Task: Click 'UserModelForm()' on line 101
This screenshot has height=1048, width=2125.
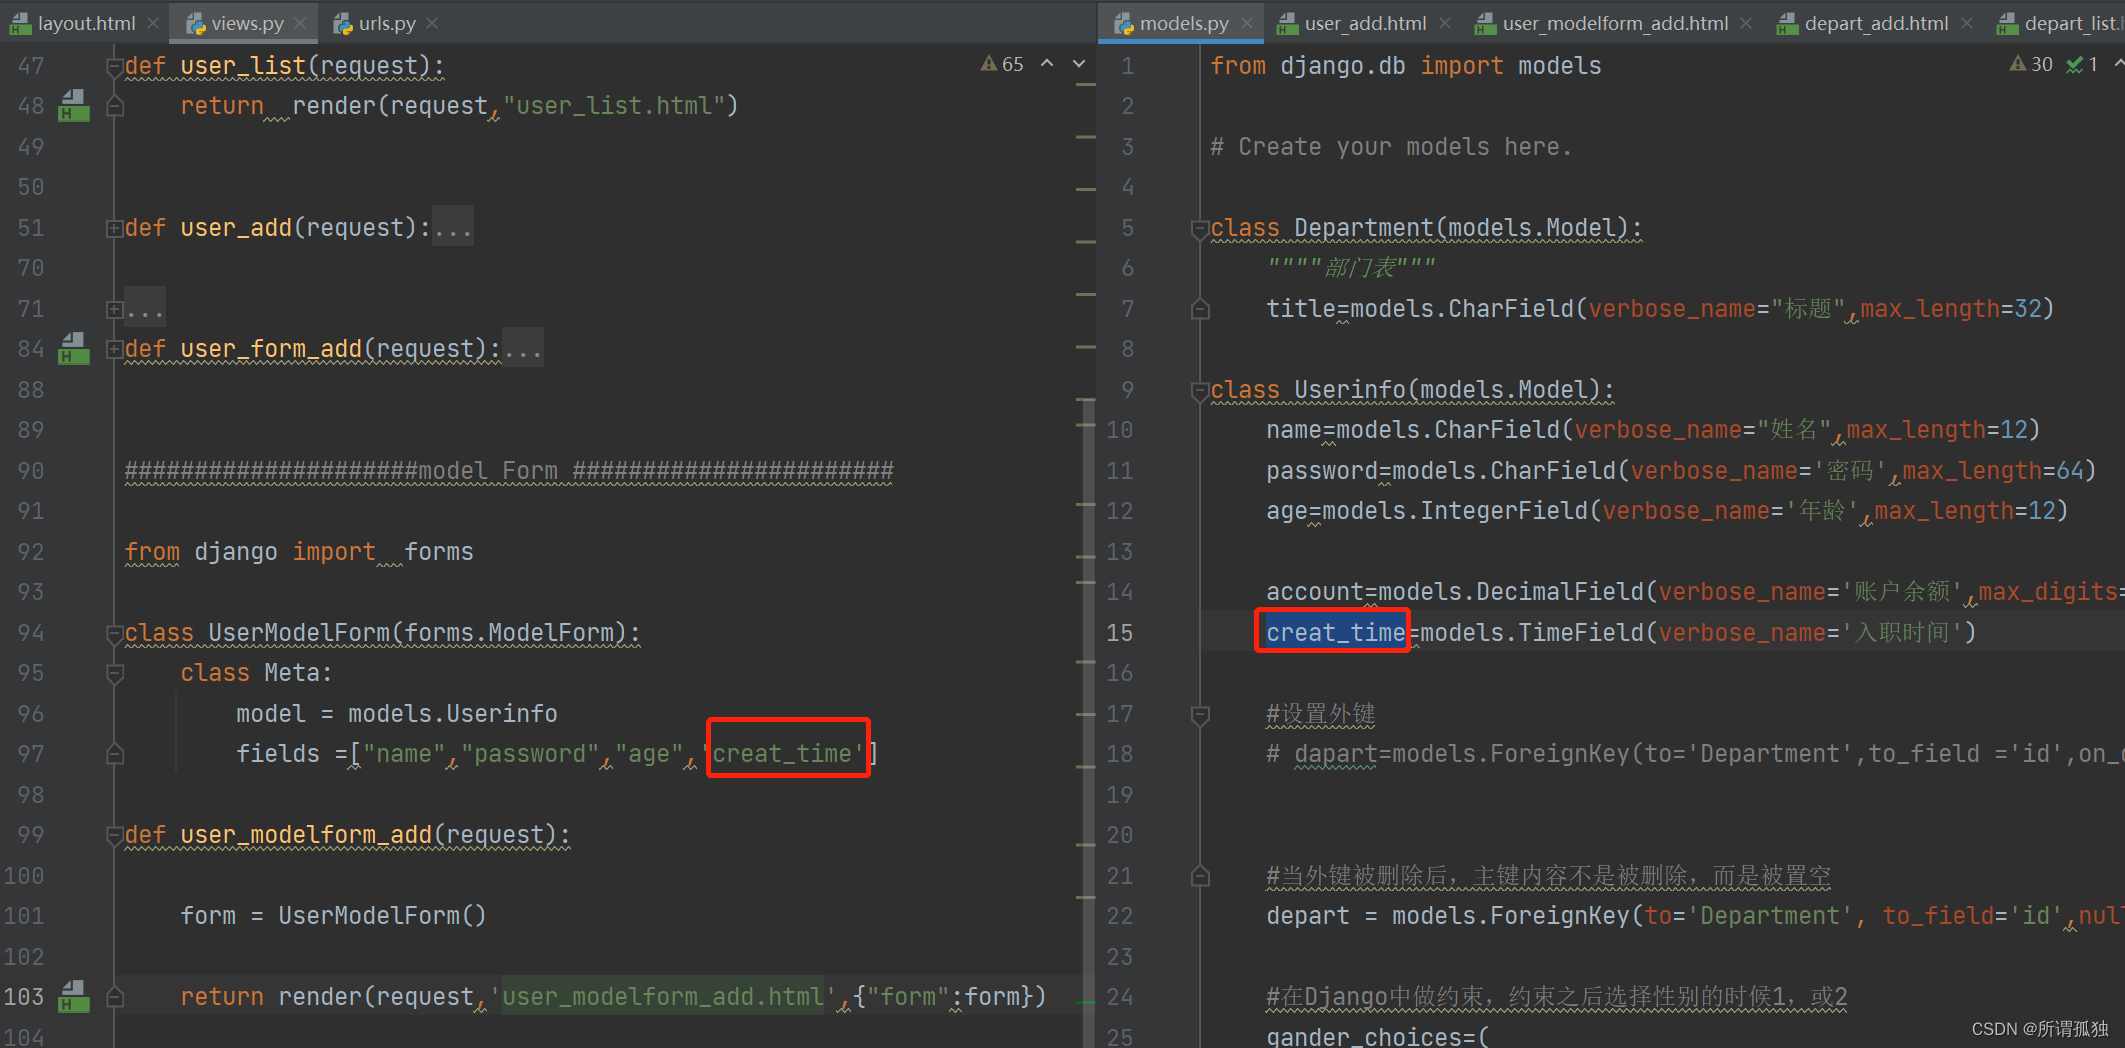Action: [x=382, y=915]
